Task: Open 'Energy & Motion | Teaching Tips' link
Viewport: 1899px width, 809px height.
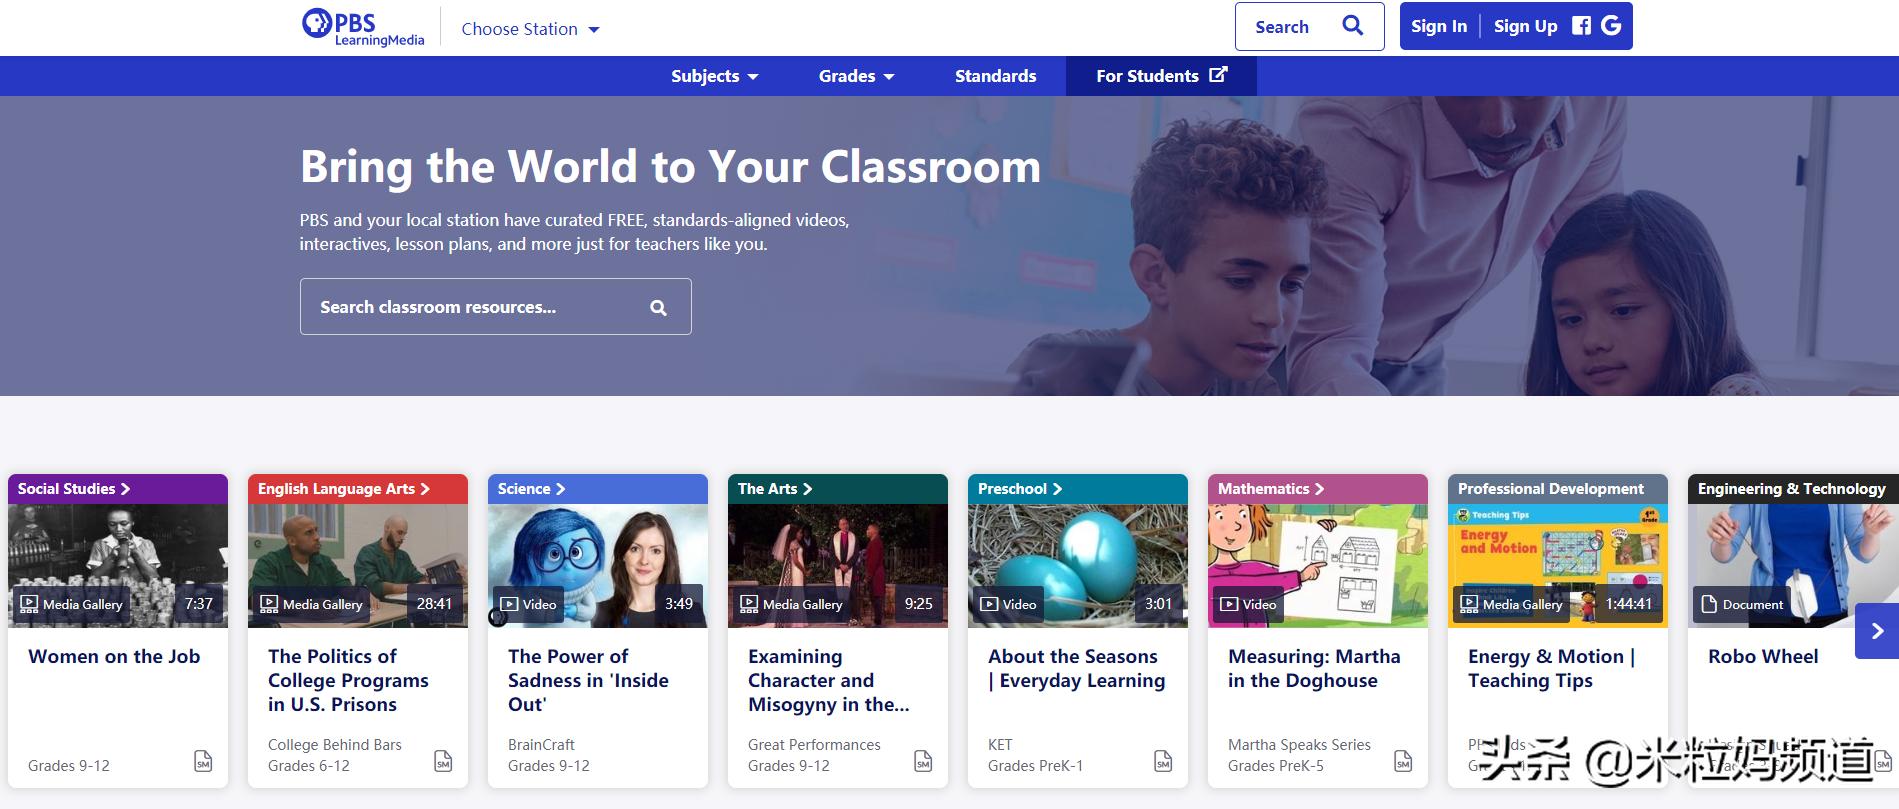Action: coord(1552,669)
